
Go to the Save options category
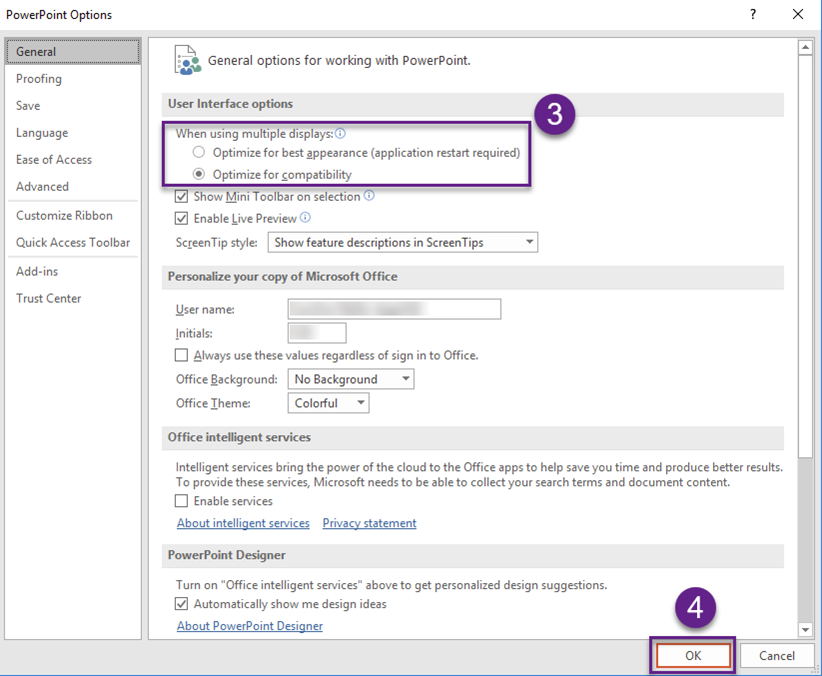pos(73,105)
